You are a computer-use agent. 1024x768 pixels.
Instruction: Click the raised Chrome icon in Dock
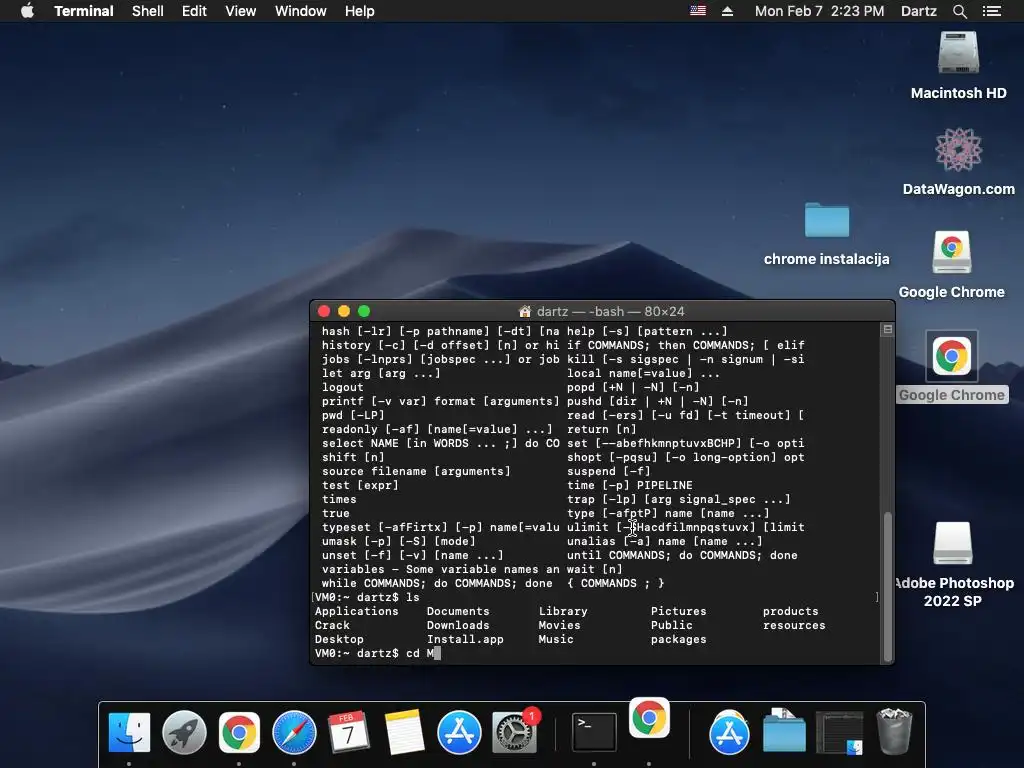(x=649, y=718)
